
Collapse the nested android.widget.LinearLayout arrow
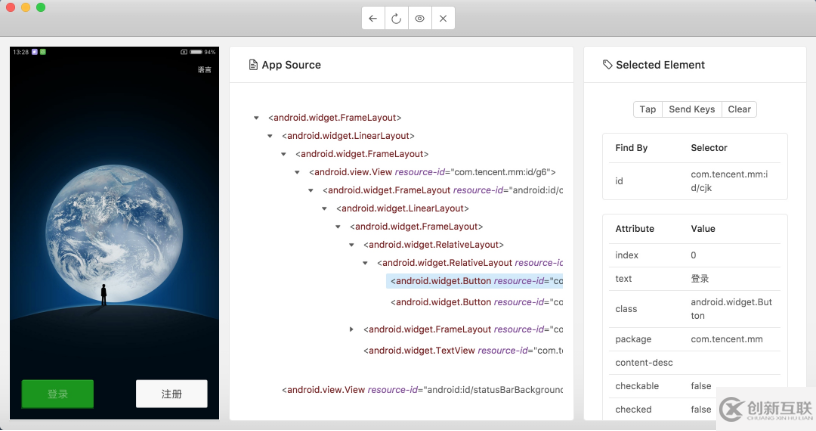324,209
